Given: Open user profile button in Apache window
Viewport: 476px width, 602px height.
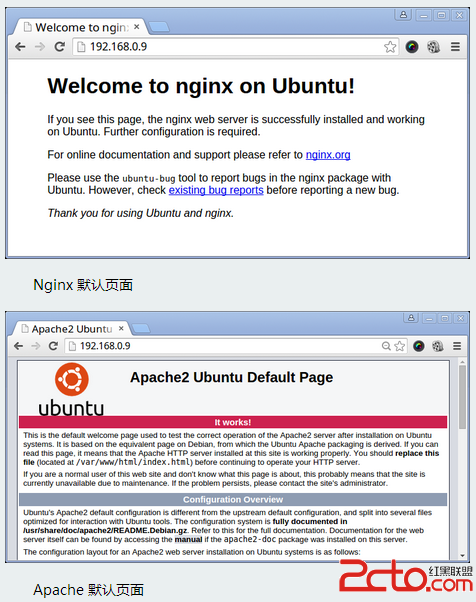Looking at the screenshot, I should pos(411,318).
